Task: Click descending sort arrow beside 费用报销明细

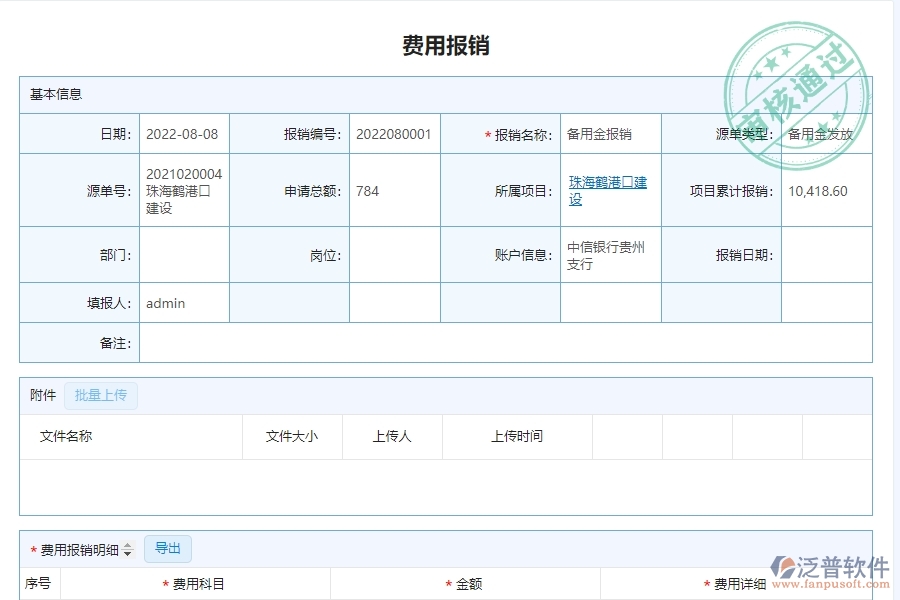Action: point(127,555)
